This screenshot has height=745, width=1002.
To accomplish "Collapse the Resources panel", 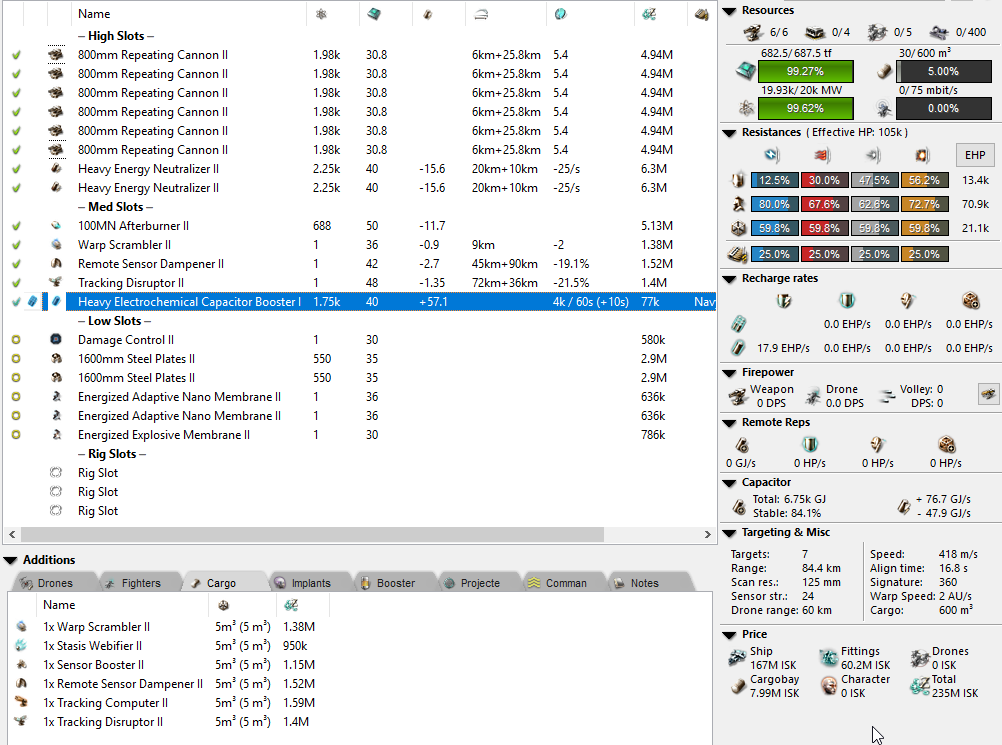I will (729, 11).
